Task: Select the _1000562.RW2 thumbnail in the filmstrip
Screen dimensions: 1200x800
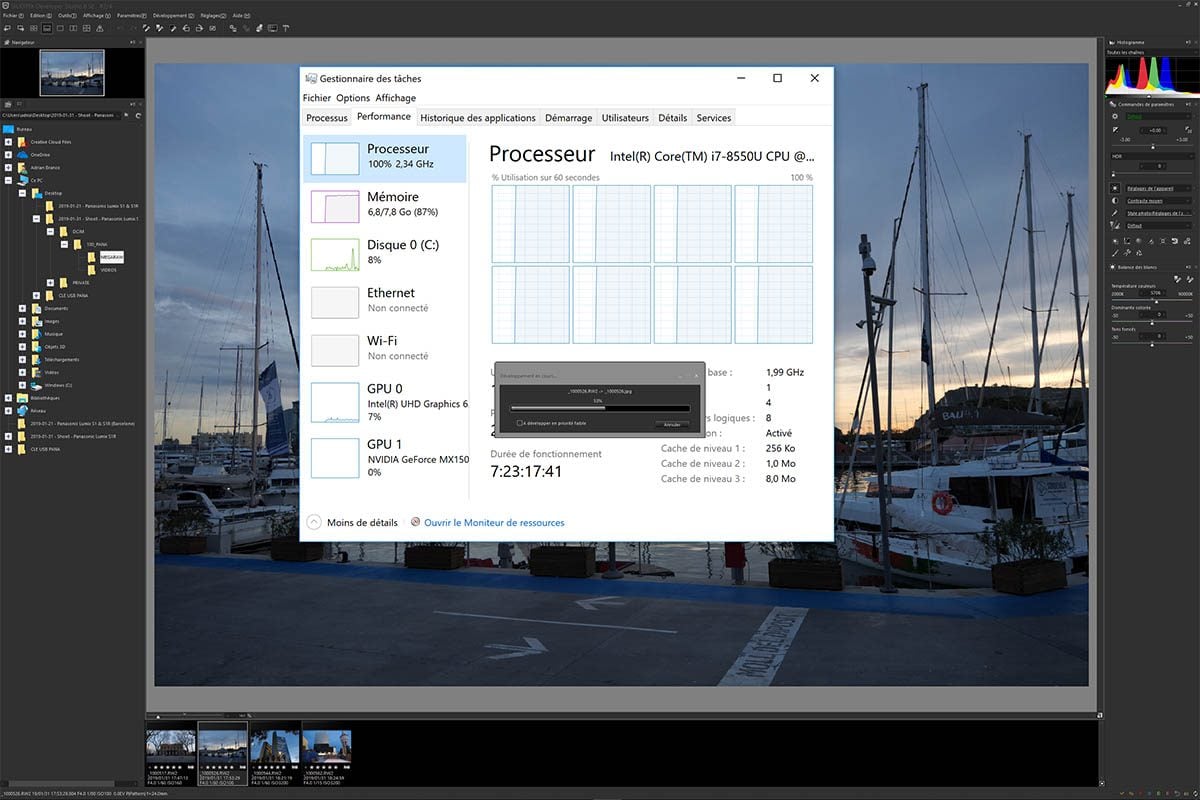Action: [x=326, y=752]
